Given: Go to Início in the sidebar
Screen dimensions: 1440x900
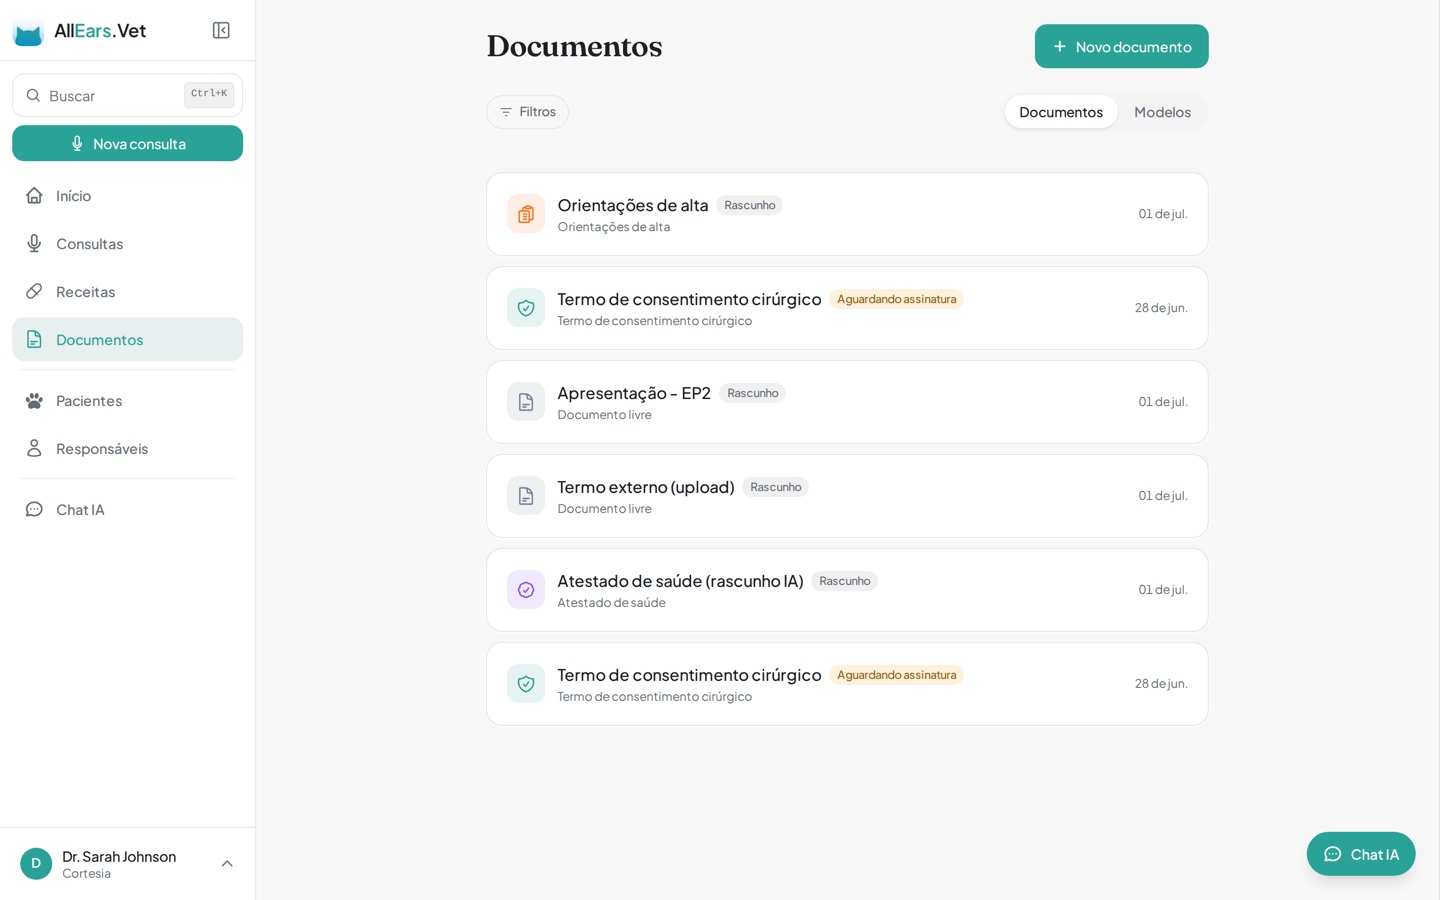Looking at the screenshot, I should coord(127,195).
